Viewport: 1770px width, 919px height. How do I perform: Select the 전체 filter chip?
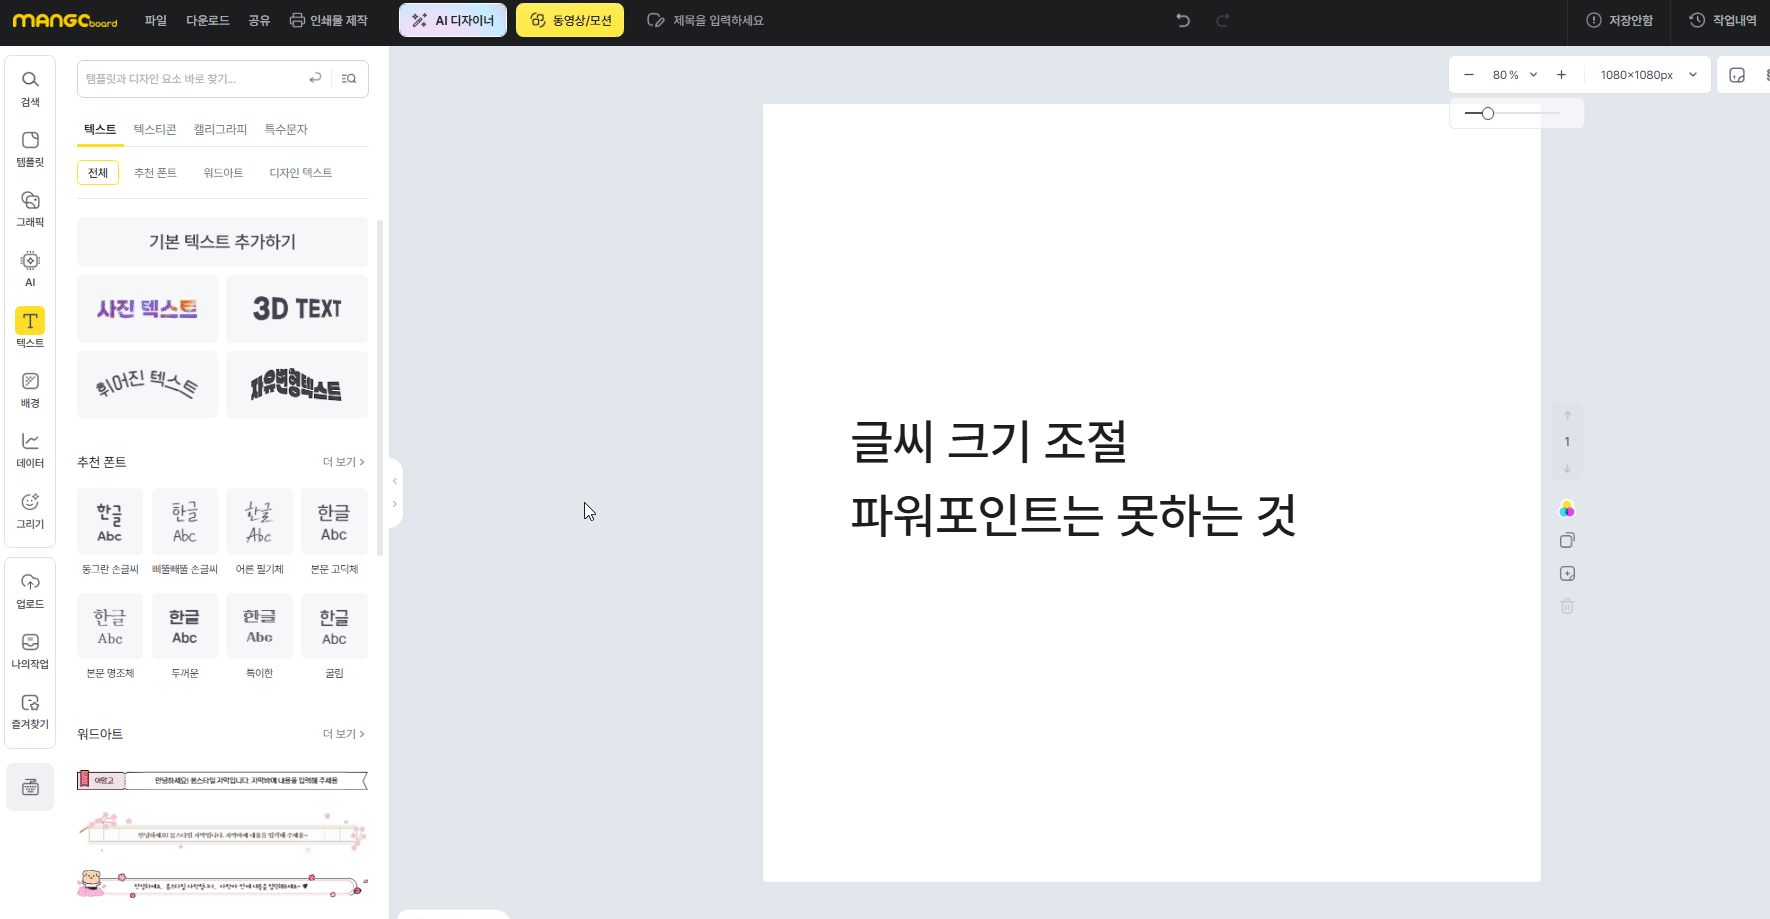[98, 173]
